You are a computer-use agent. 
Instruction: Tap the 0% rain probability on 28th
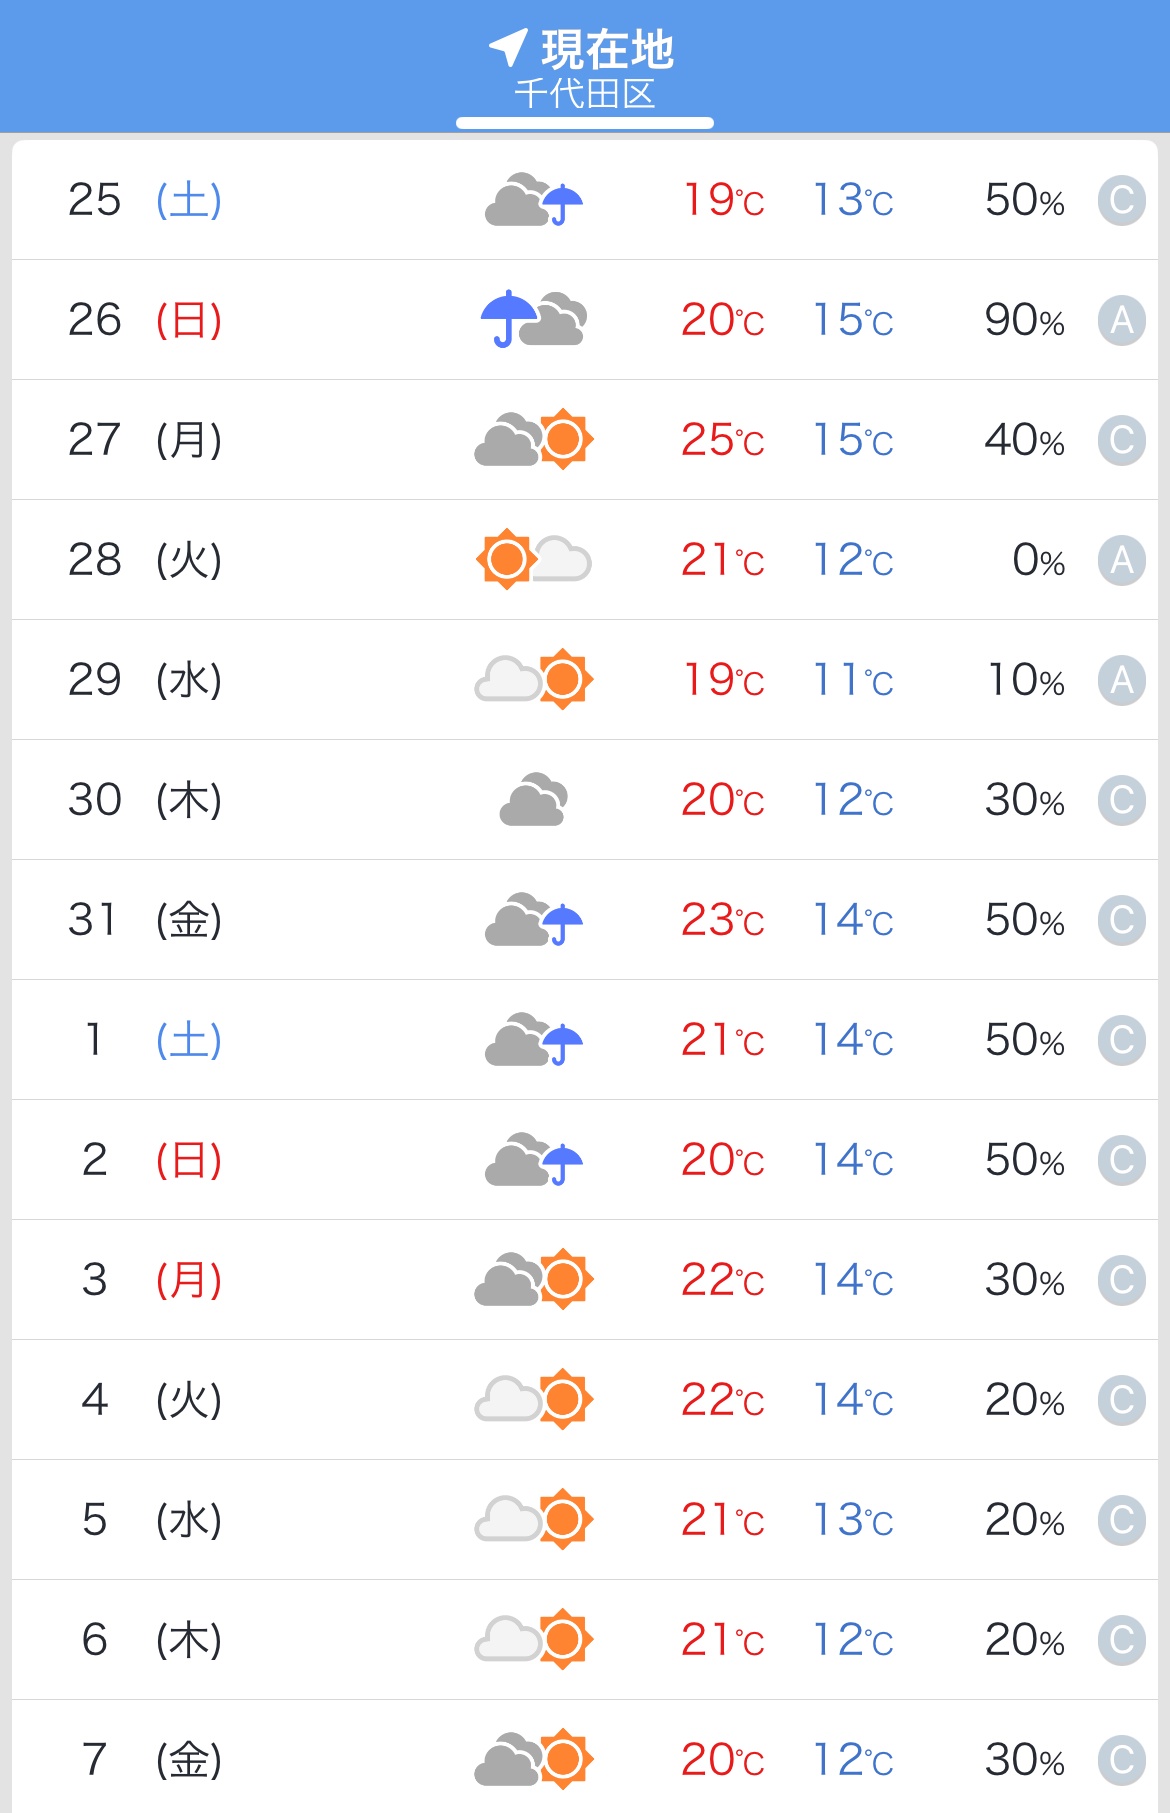click(1038, 560)
